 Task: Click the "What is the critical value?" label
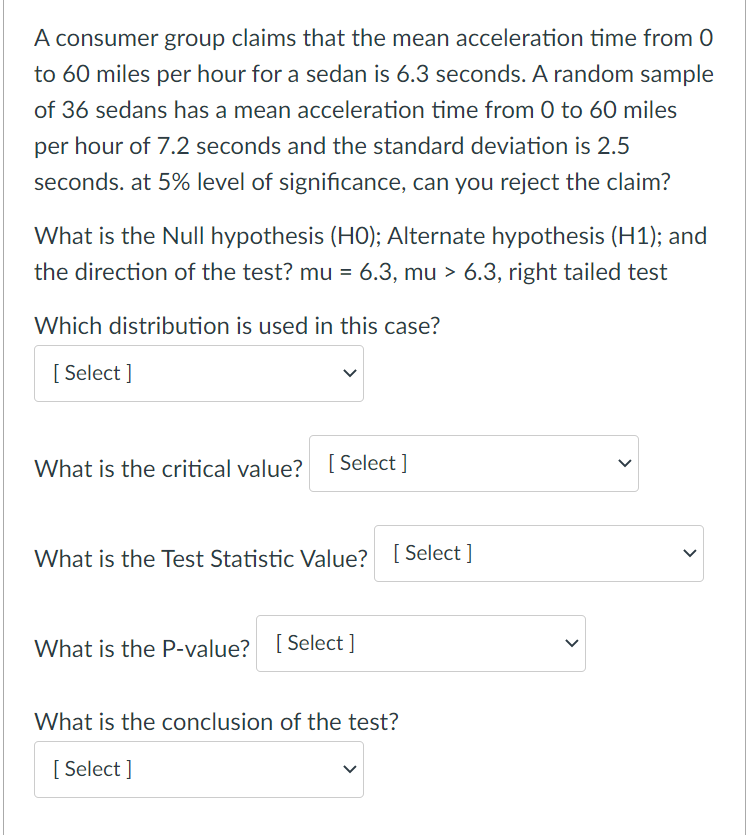[168, 468]
